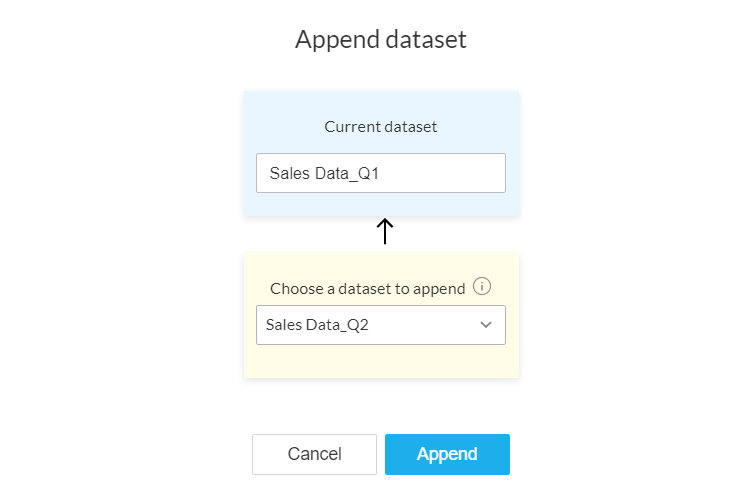Select the Sales Data_Q2 text in dropdown
This screenshot has height=499, width=748.
318,325
